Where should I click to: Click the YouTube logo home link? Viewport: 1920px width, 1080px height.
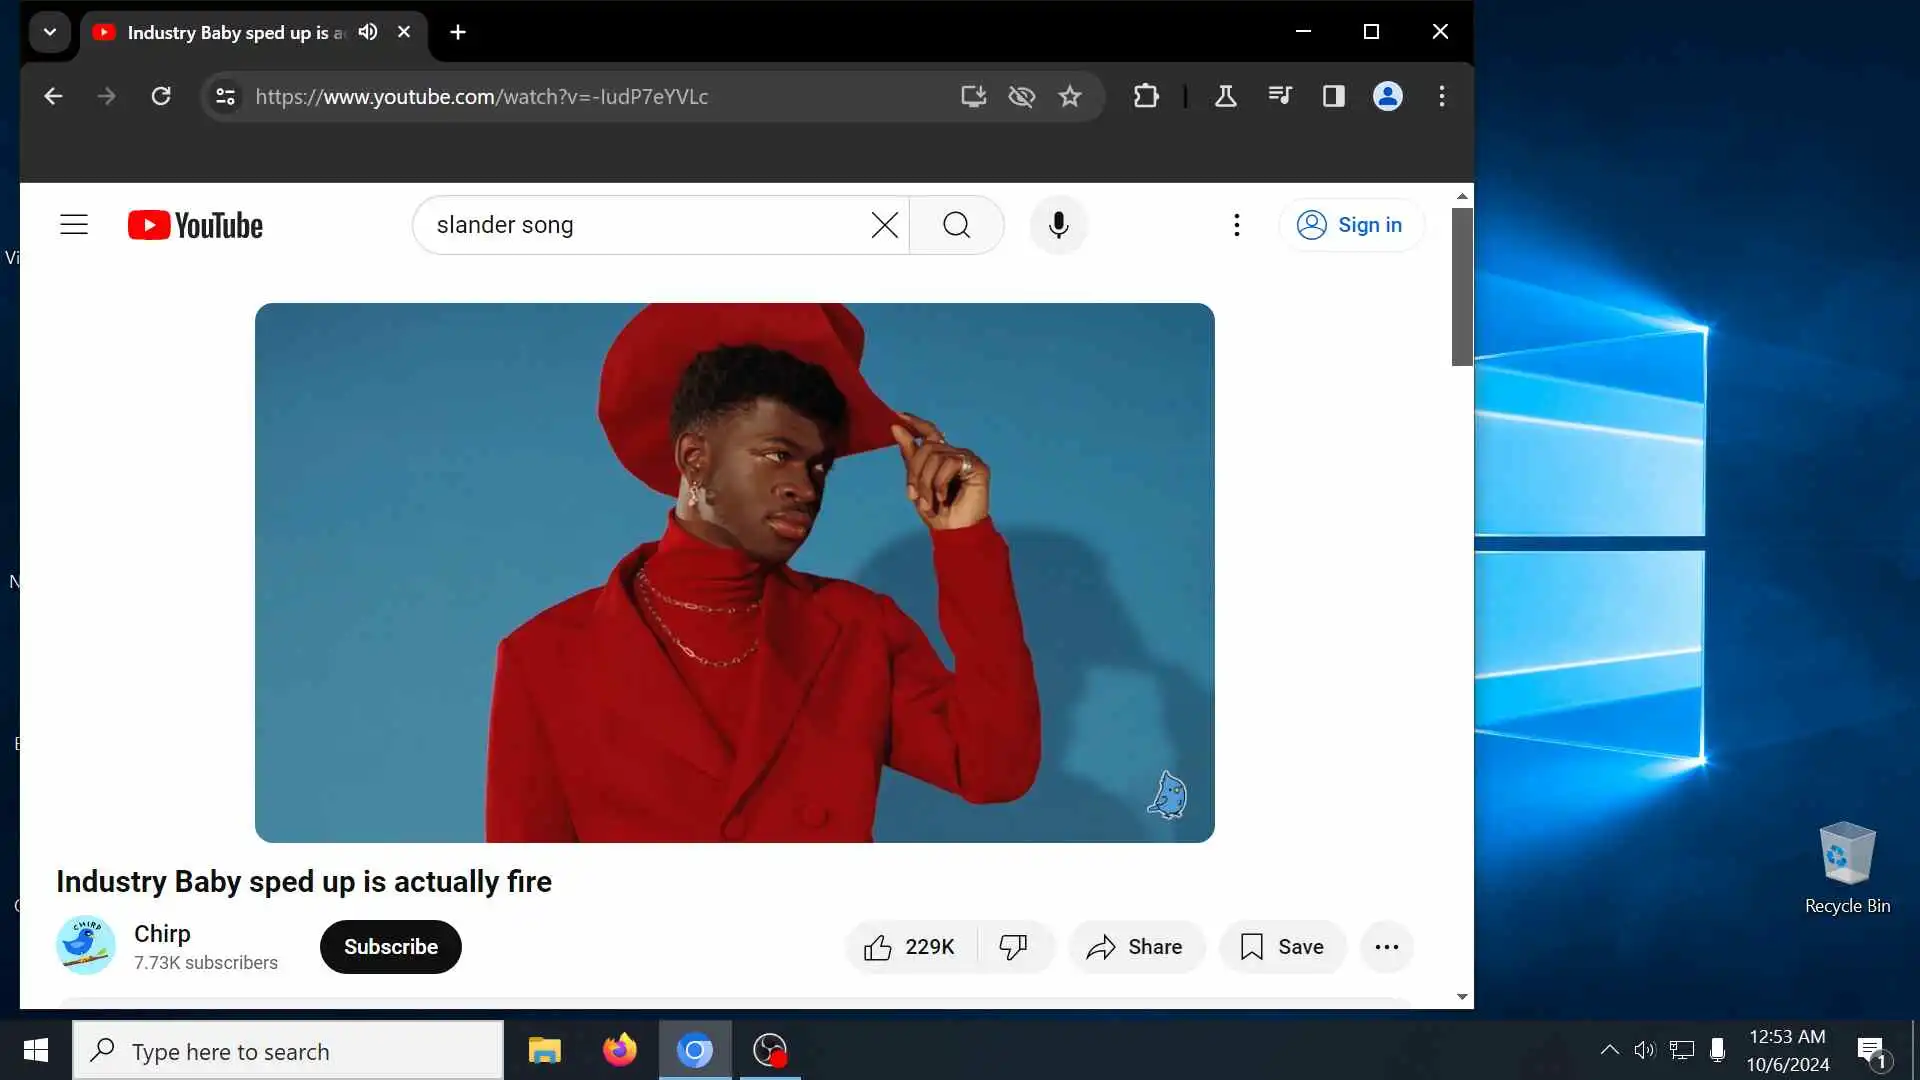196,225
